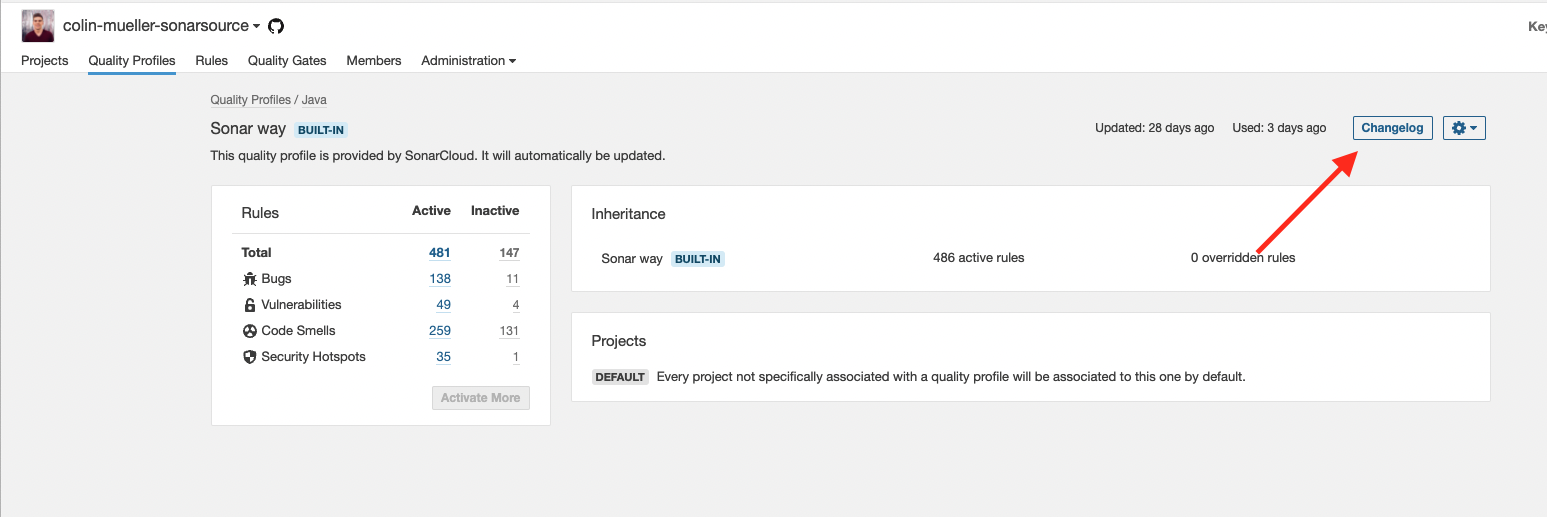The width and height of the screenshot is (1547, 517).
Task: Click the Sonar way inheritance entry
Action: tap(632, 258)
